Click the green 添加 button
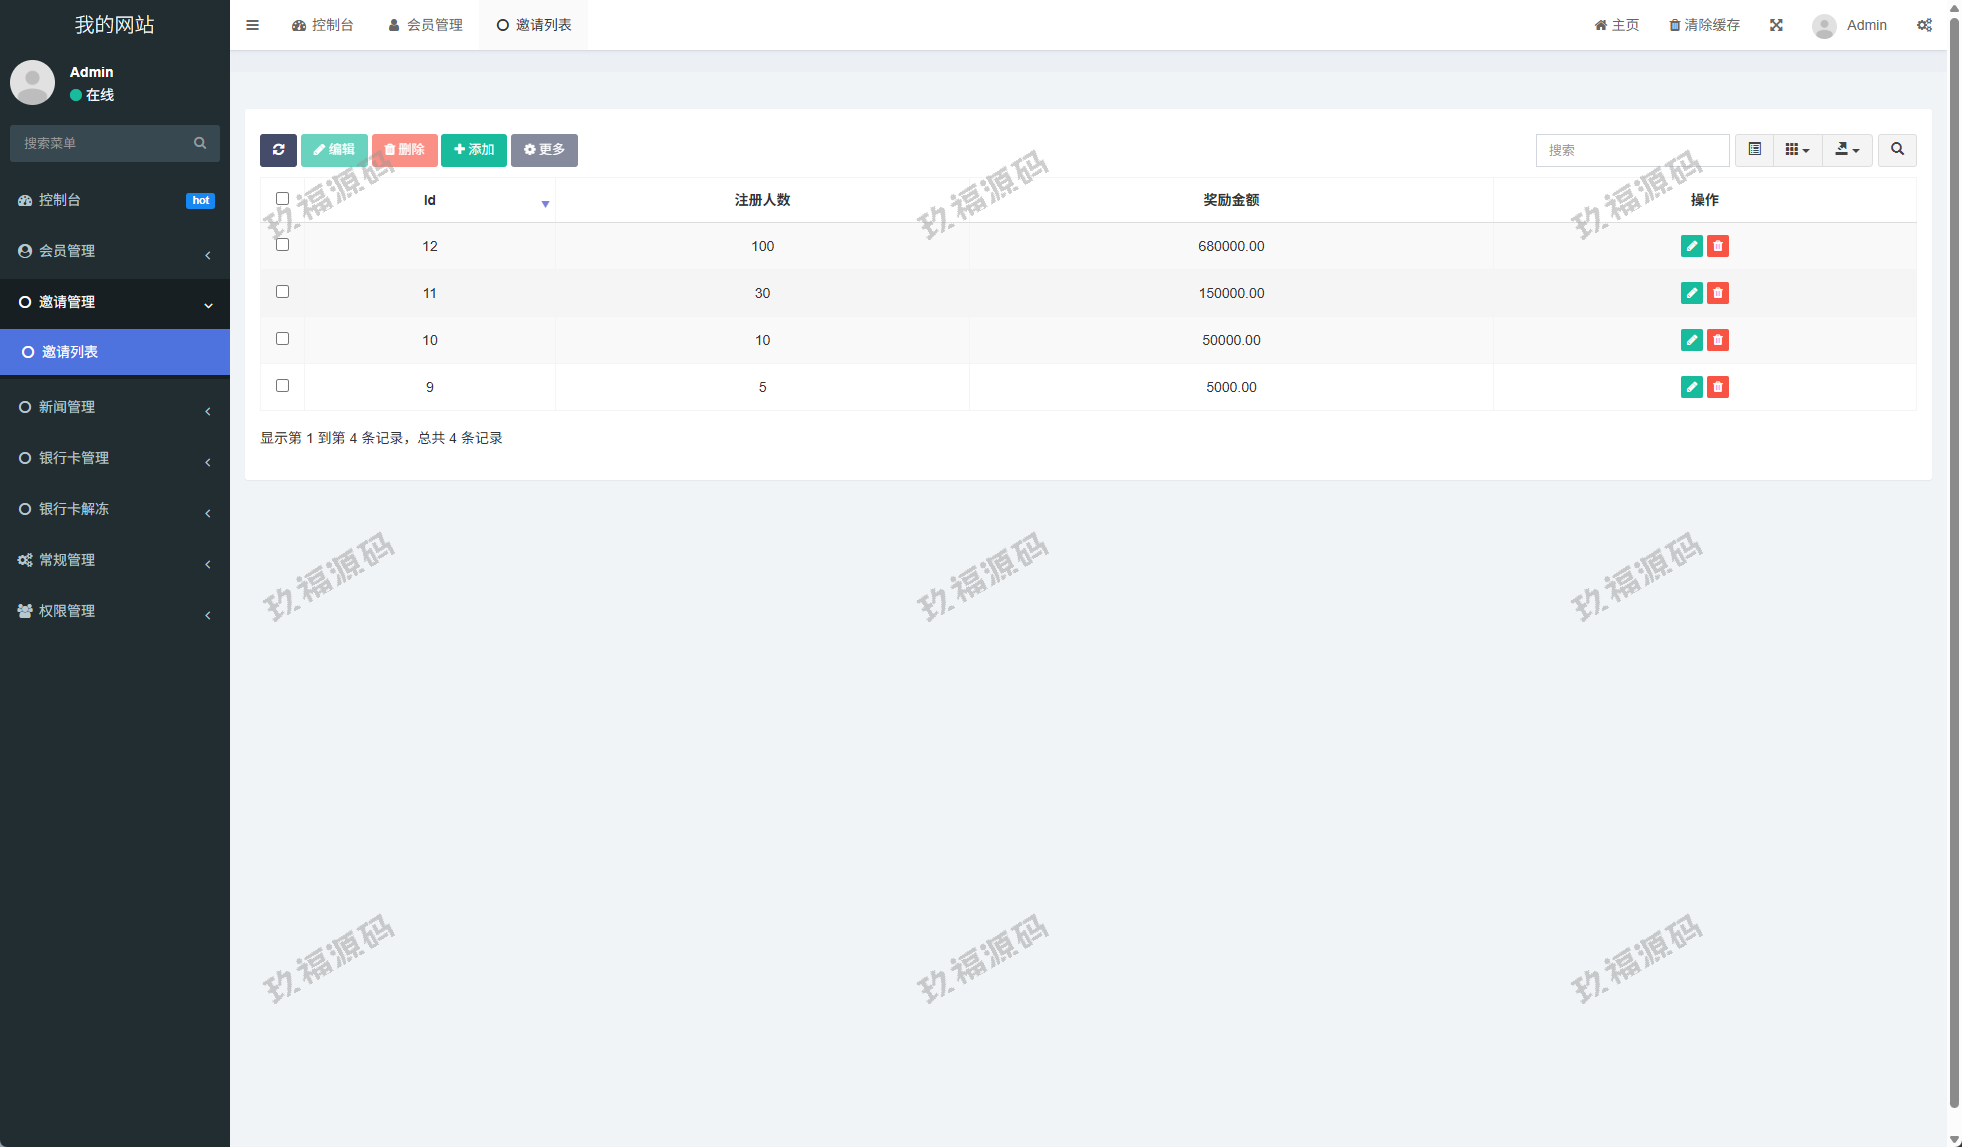 click(x=474, y=150)
